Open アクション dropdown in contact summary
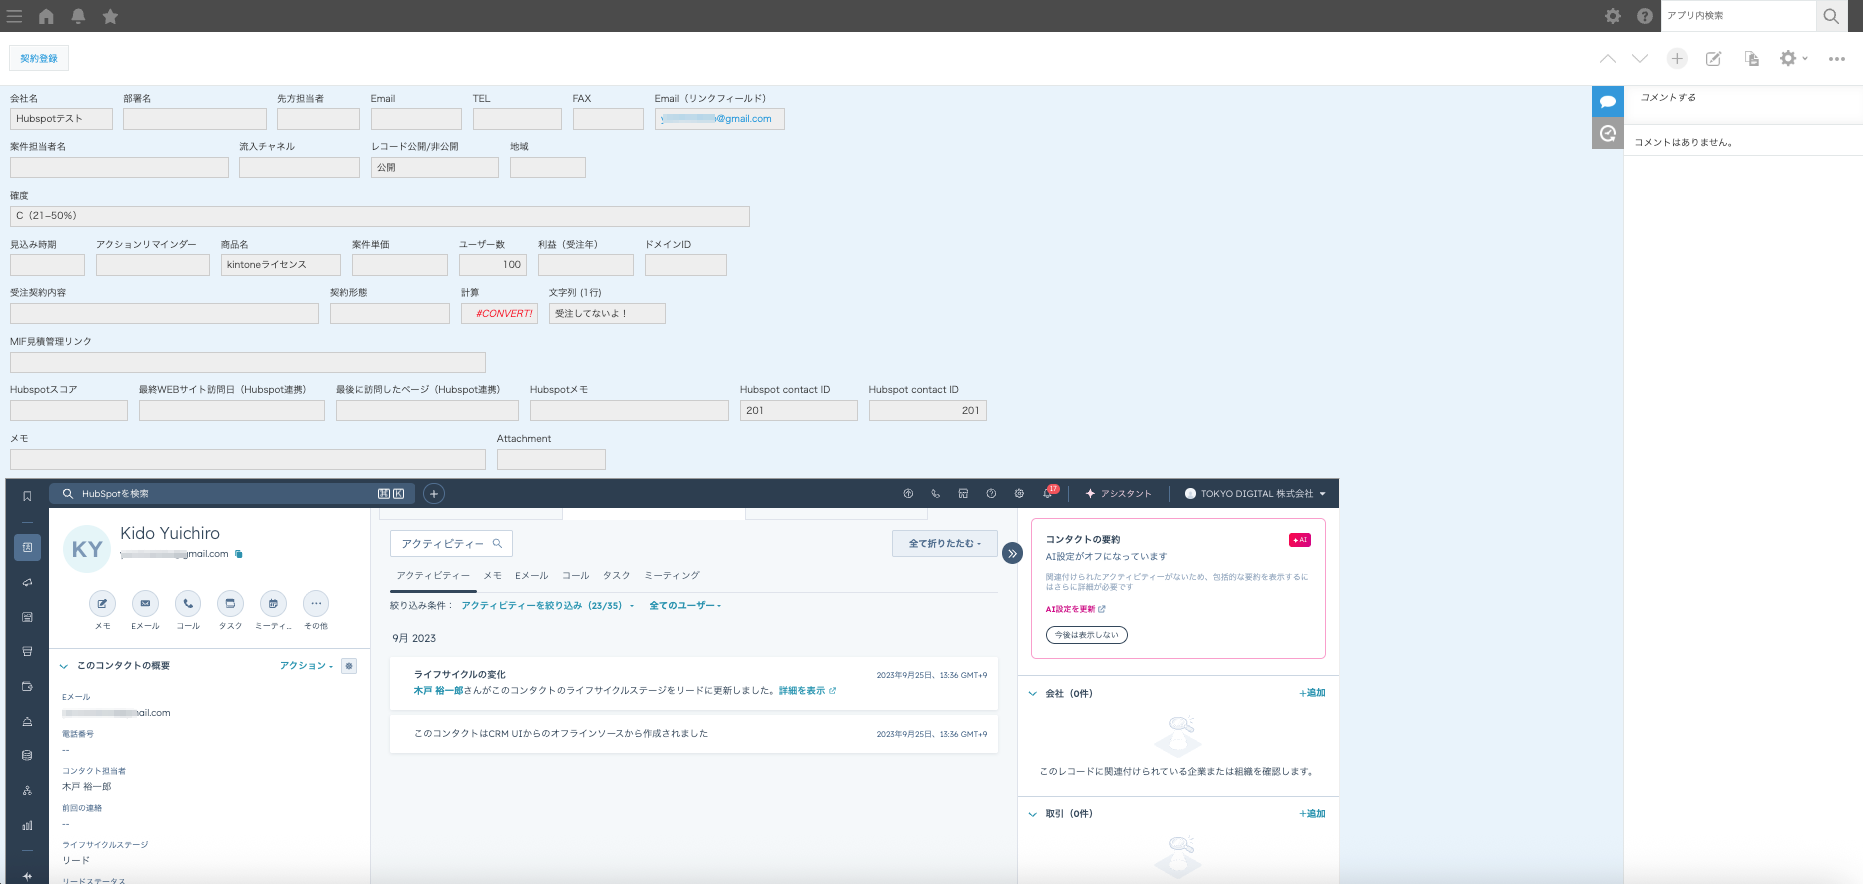The width and height of the screenshot is (1863, 884). 306,666
